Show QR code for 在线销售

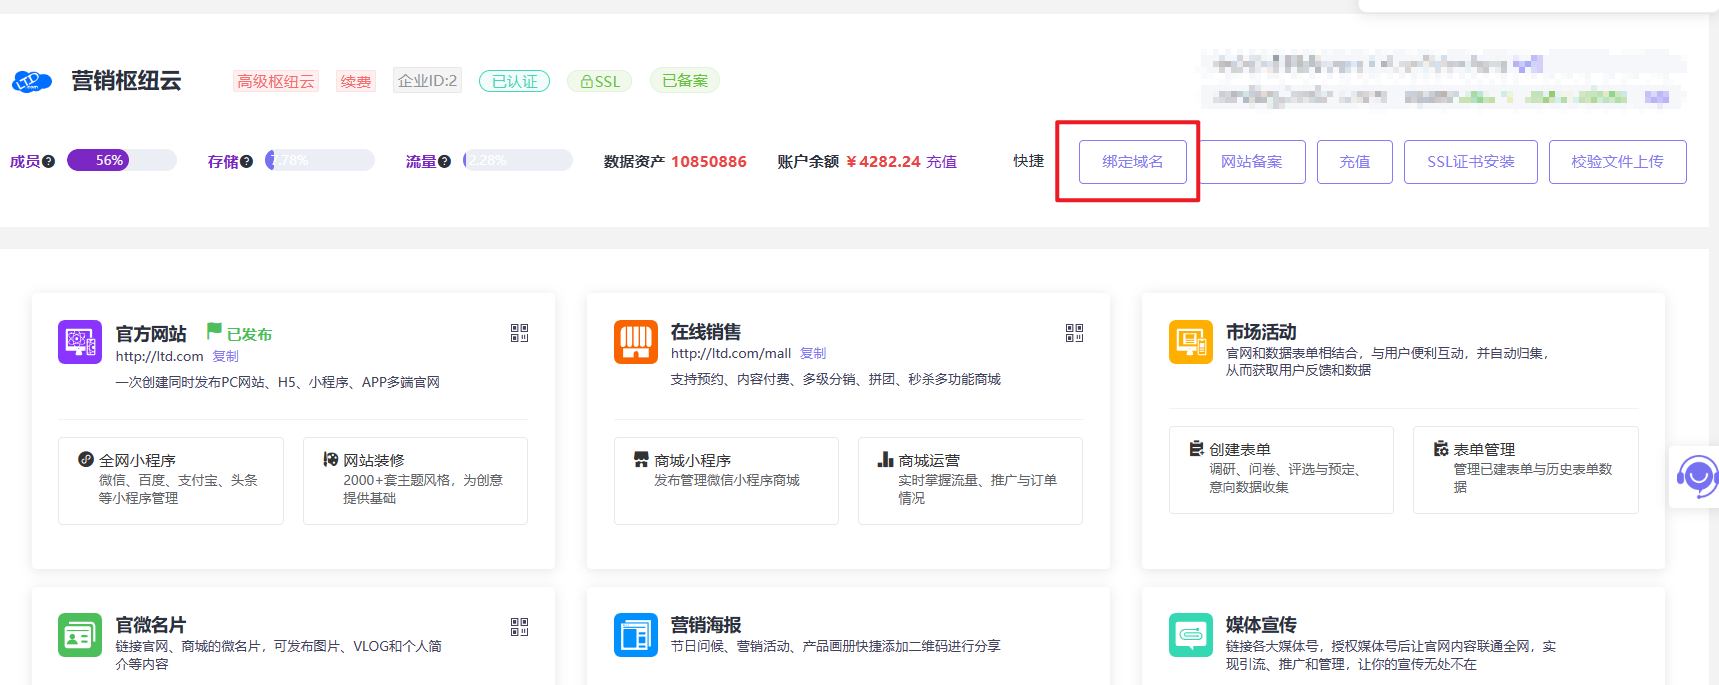1074,333
